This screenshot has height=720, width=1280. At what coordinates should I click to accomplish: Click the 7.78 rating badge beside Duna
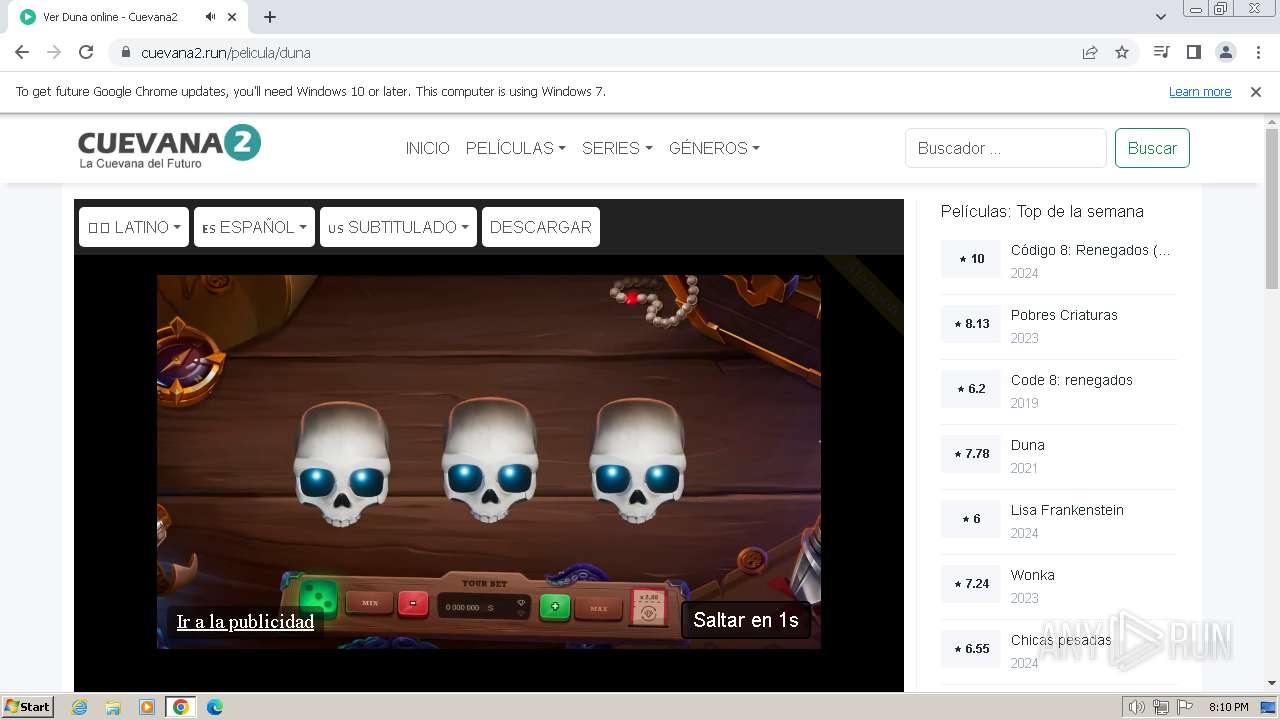(x=971, y=454)
